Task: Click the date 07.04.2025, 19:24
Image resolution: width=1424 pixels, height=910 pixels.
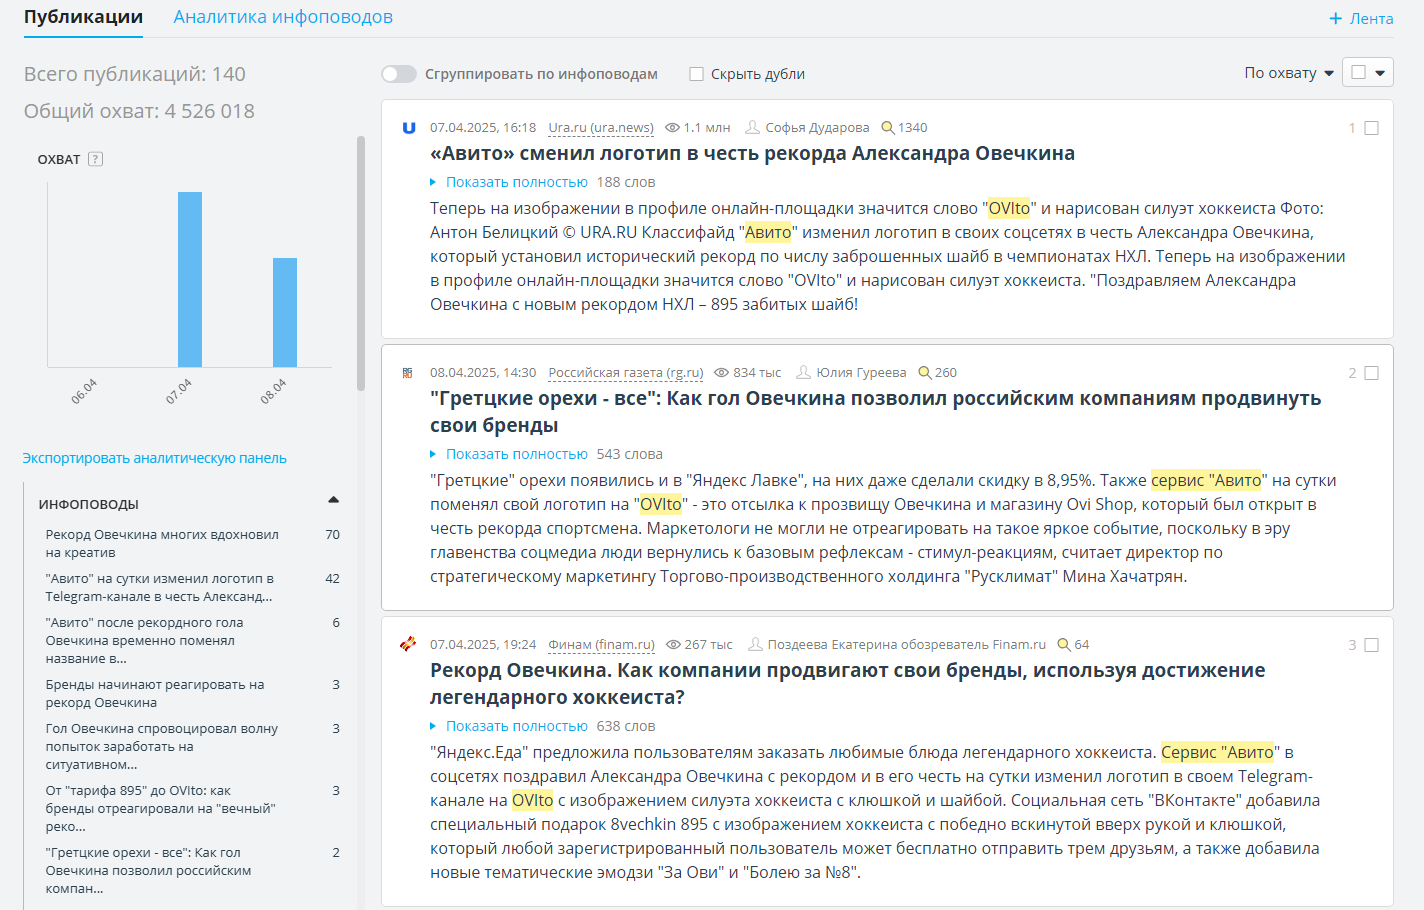Action: coord(483,645)
